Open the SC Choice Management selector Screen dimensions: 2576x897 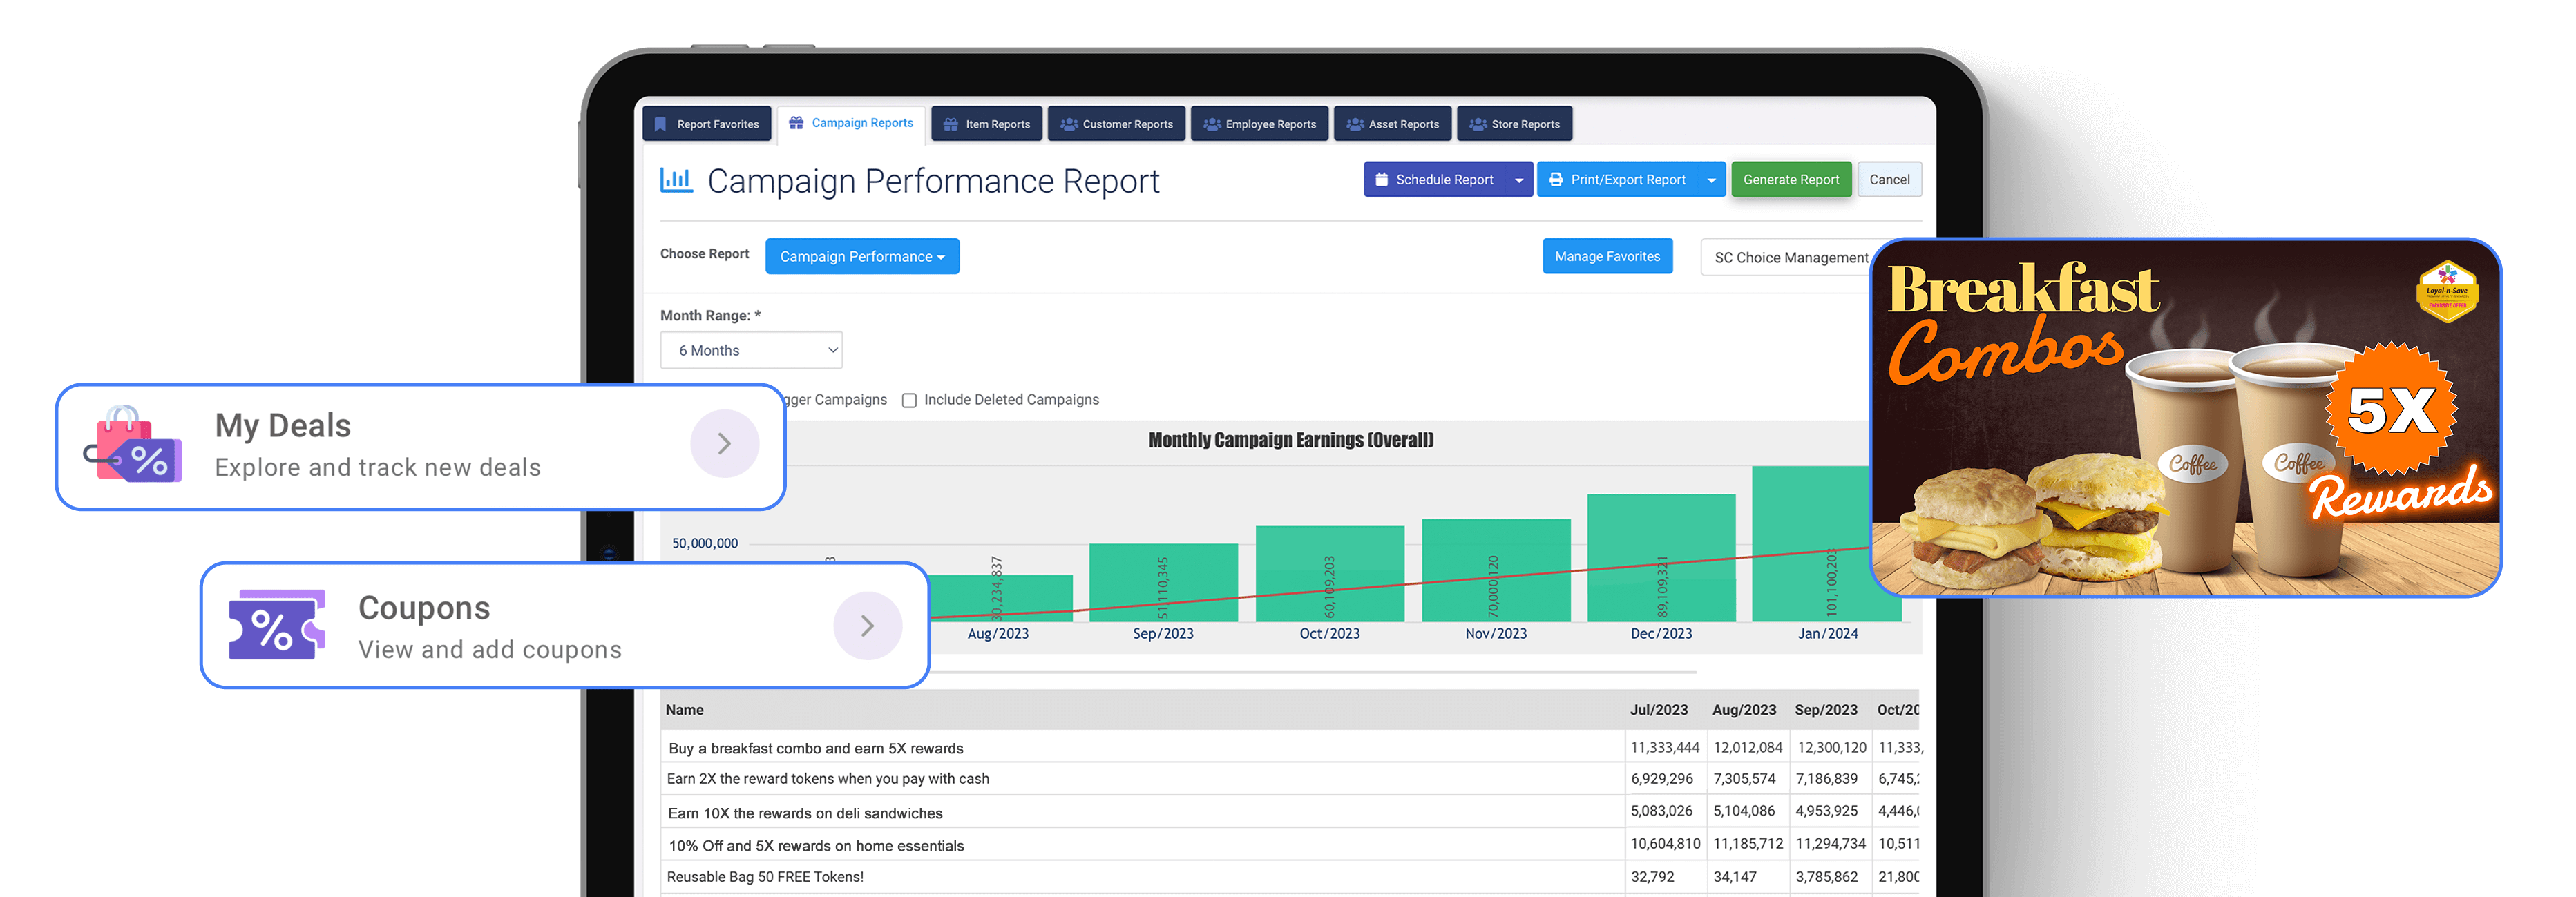[1786, 257]
